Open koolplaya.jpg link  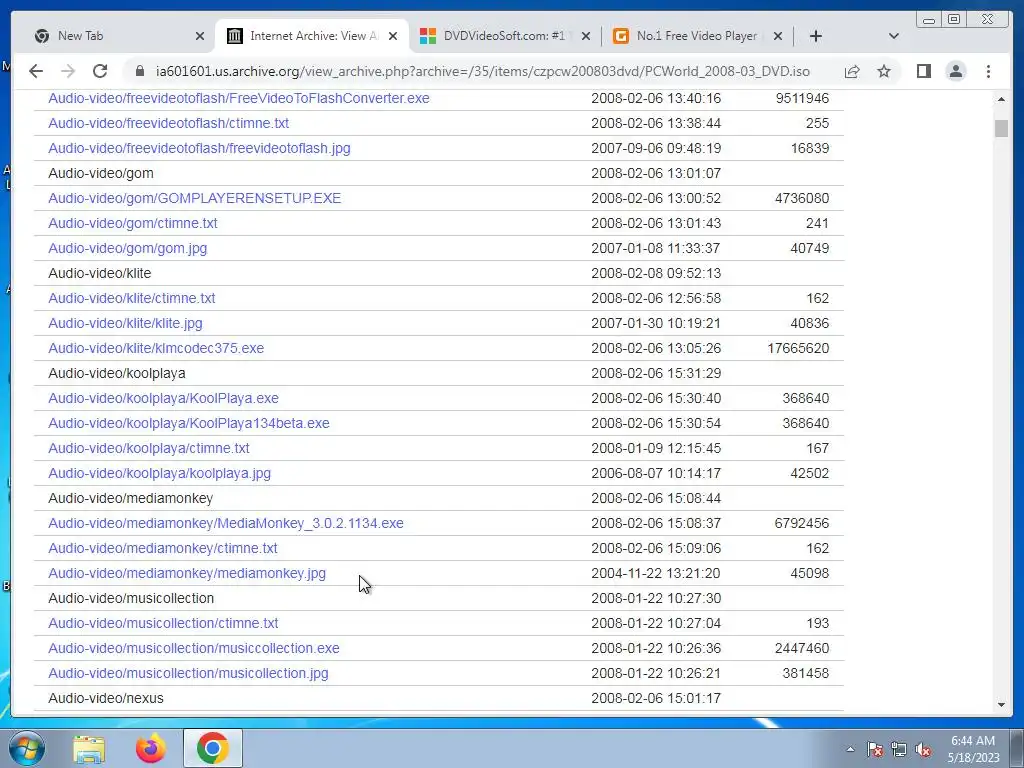[x=159, y=473]
